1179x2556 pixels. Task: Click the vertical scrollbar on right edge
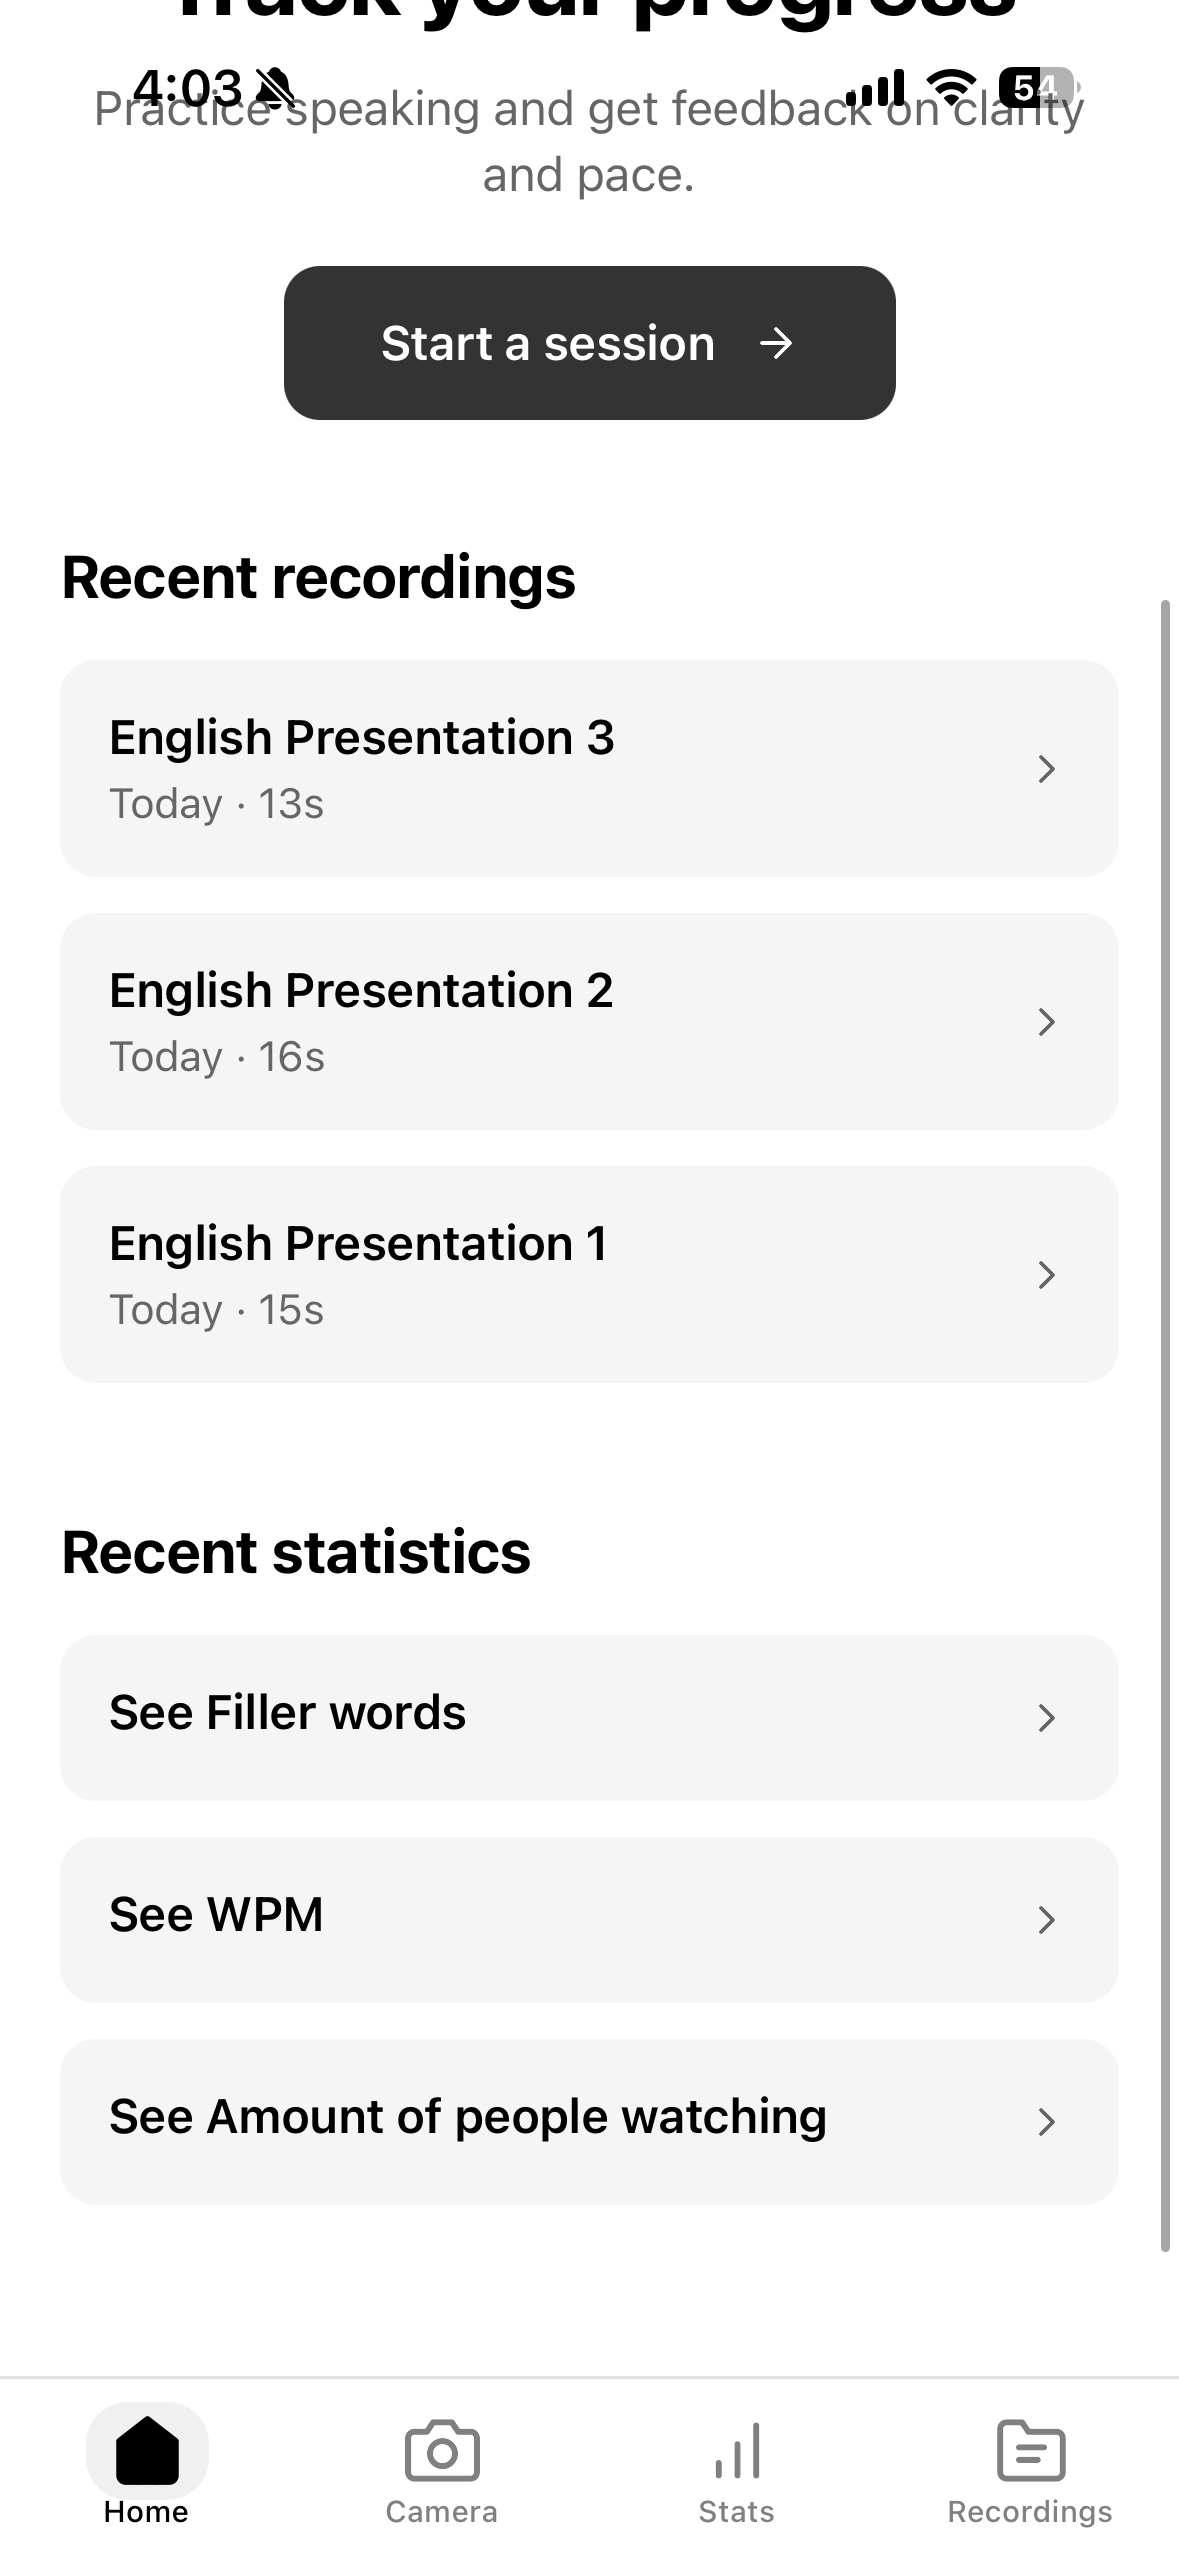pyautogui.click(x=1165, y=1425)
